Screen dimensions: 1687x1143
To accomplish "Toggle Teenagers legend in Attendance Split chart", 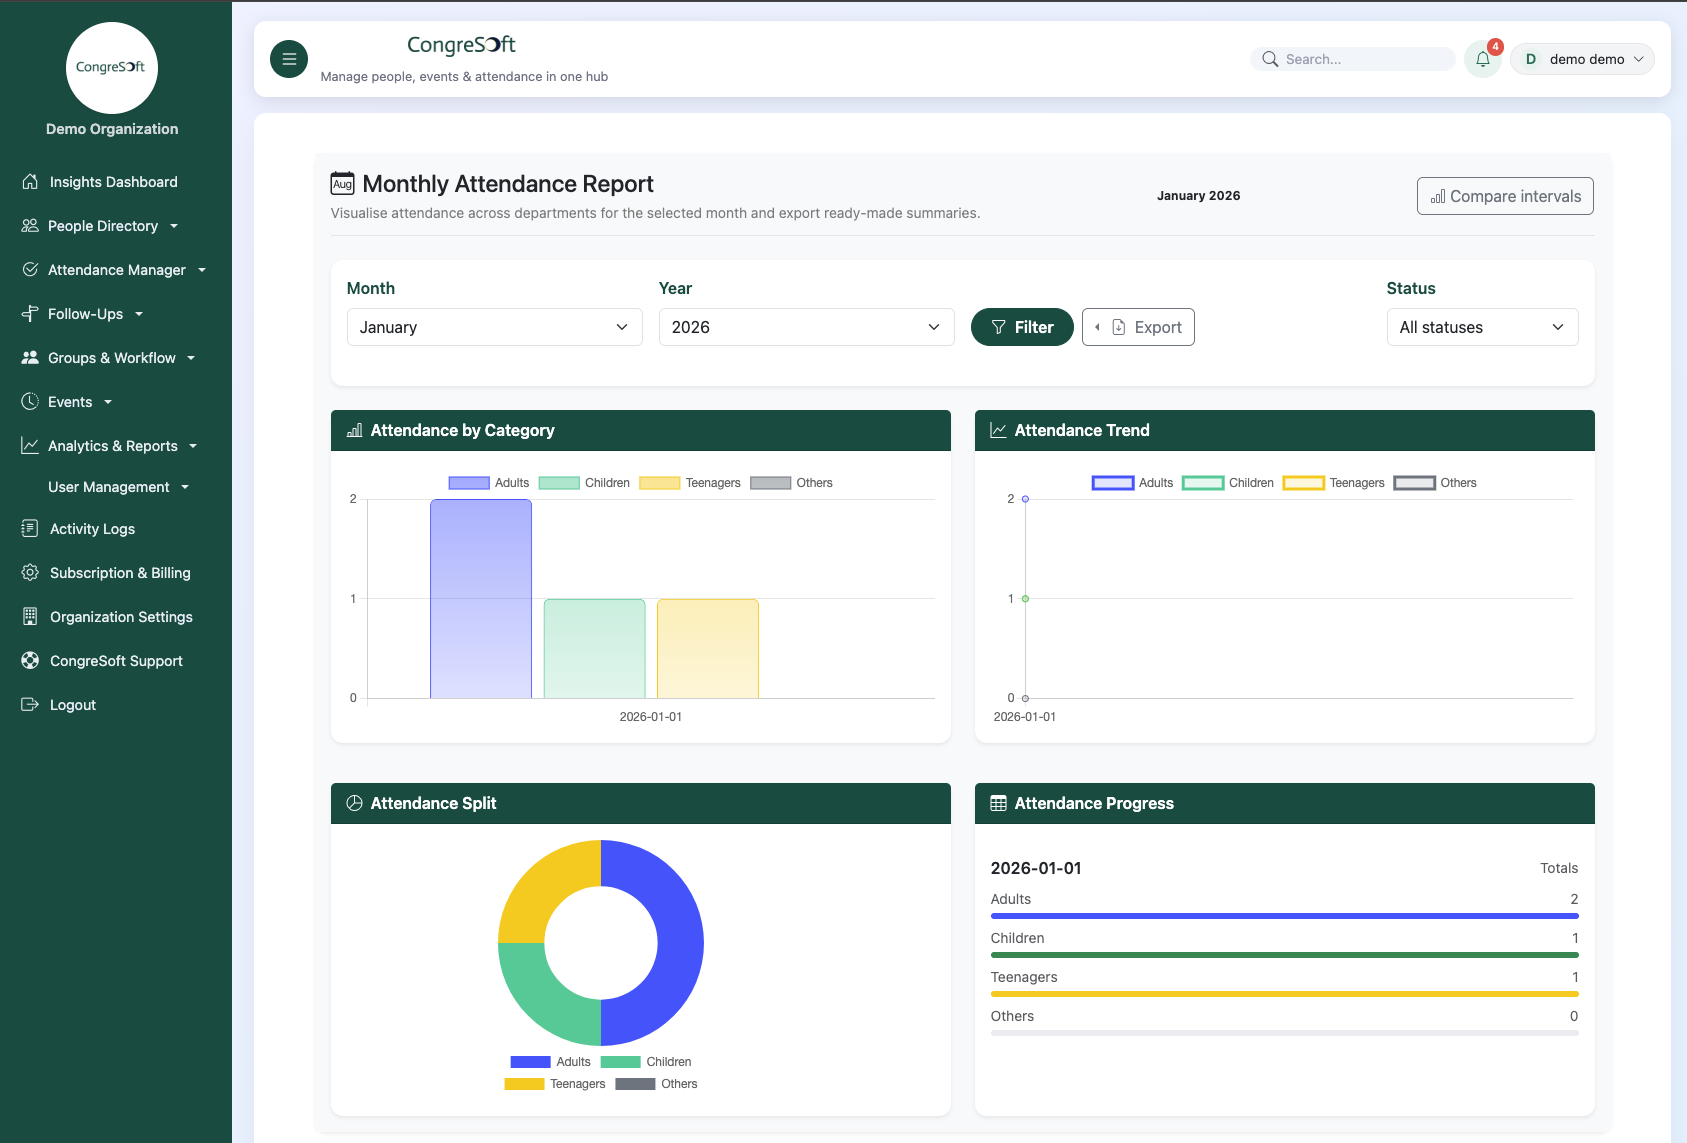I will [x=555, y=1084].
